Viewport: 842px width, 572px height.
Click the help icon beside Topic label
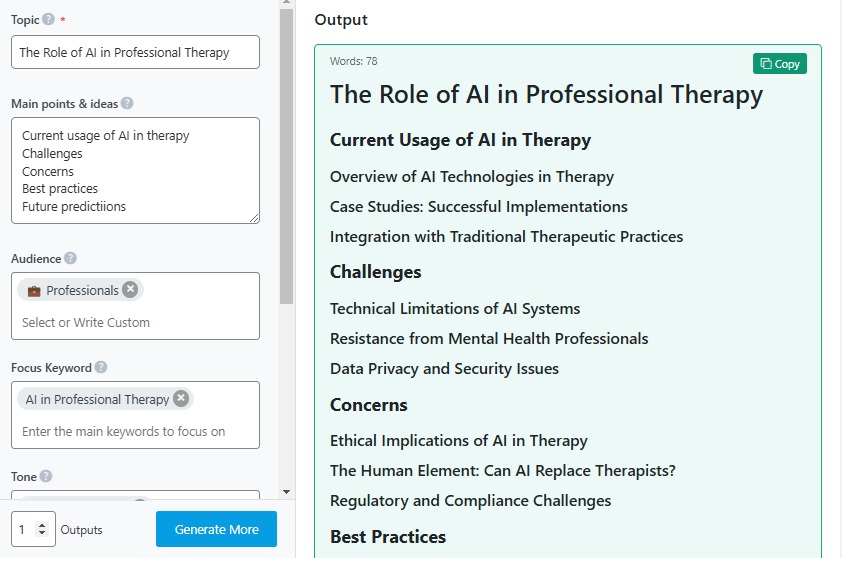[x=48, y=20]
